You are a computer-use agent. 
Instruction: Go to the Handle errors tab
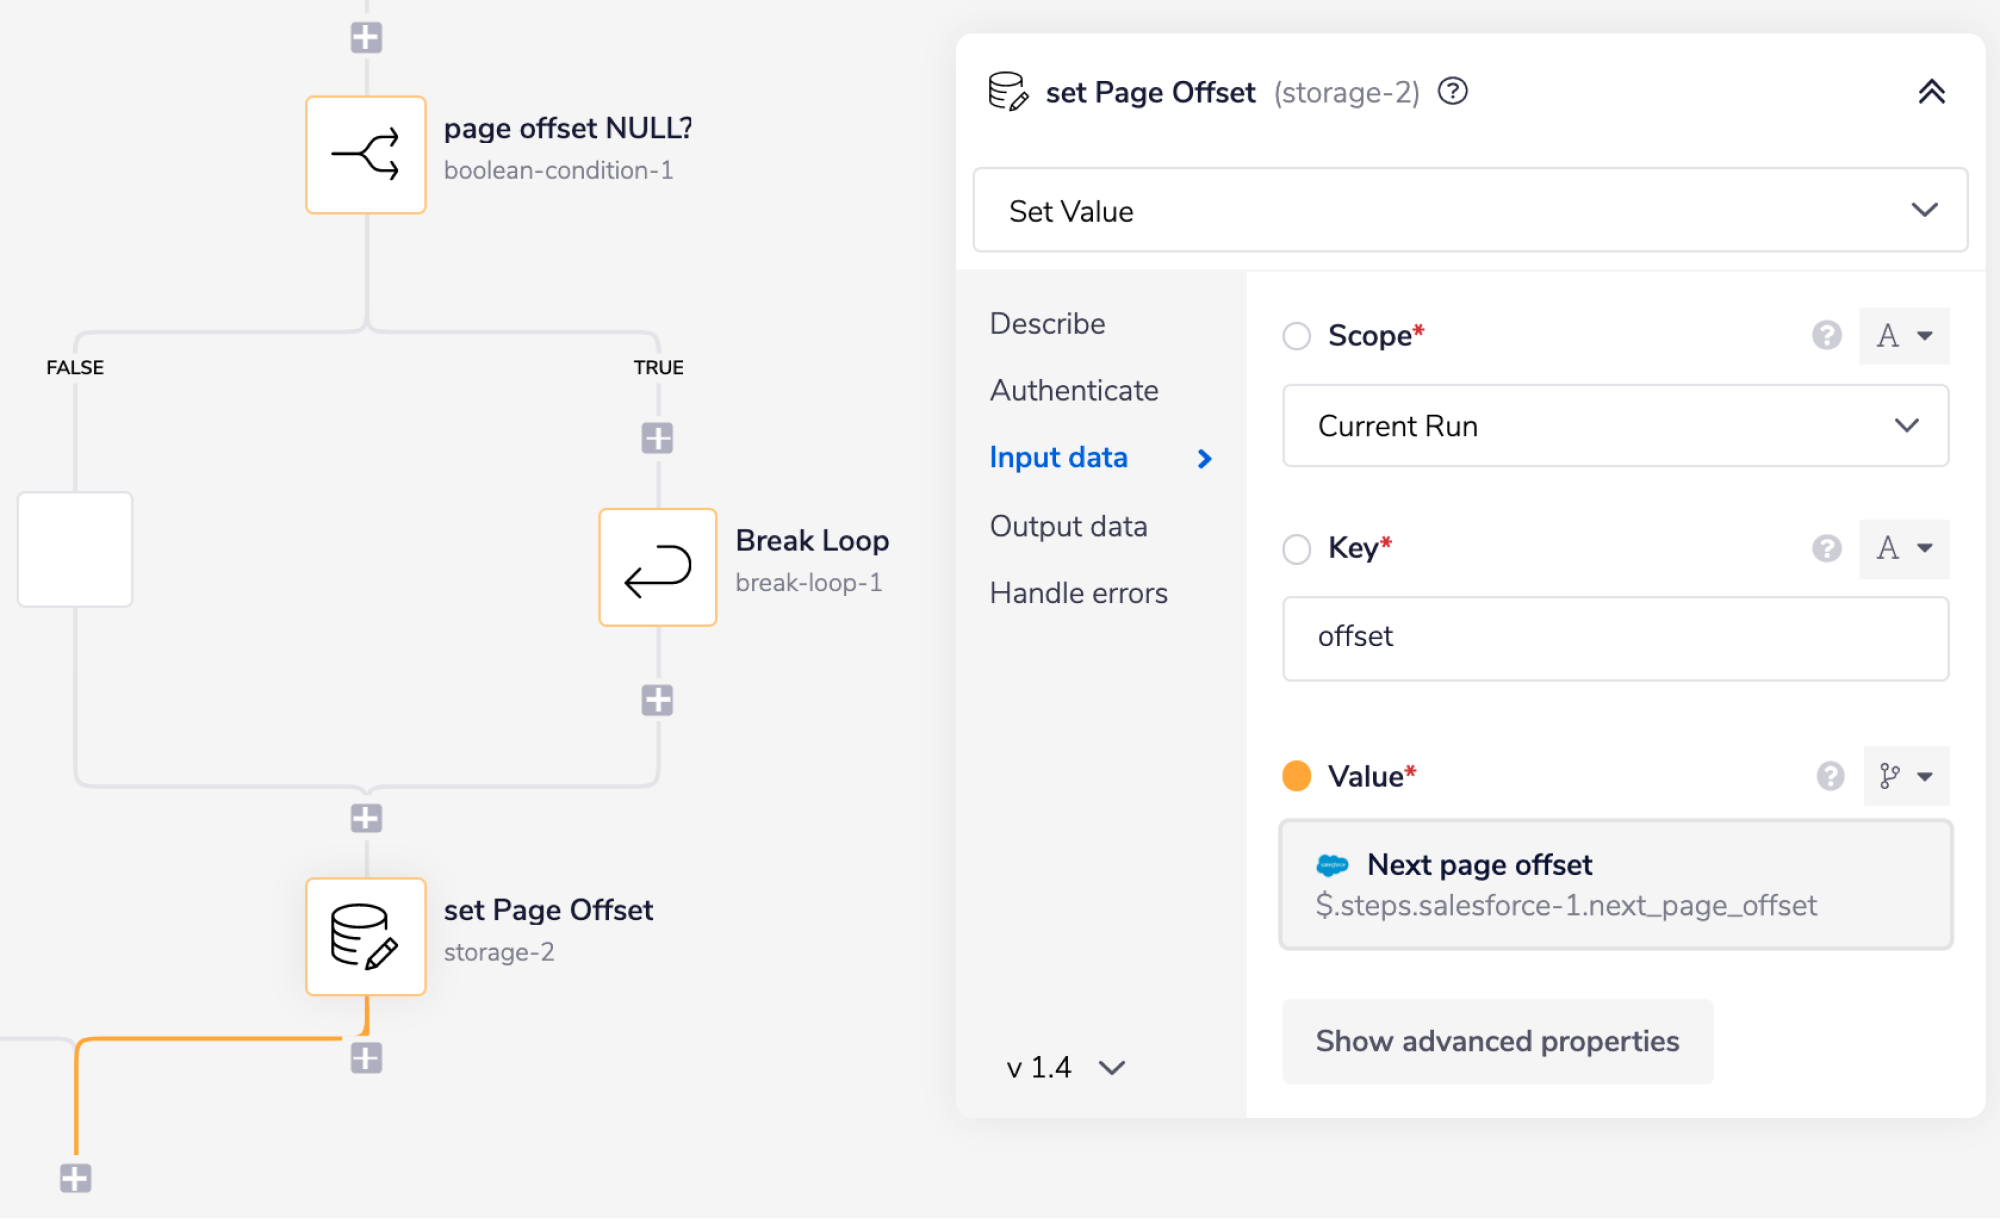[1078, 593]
